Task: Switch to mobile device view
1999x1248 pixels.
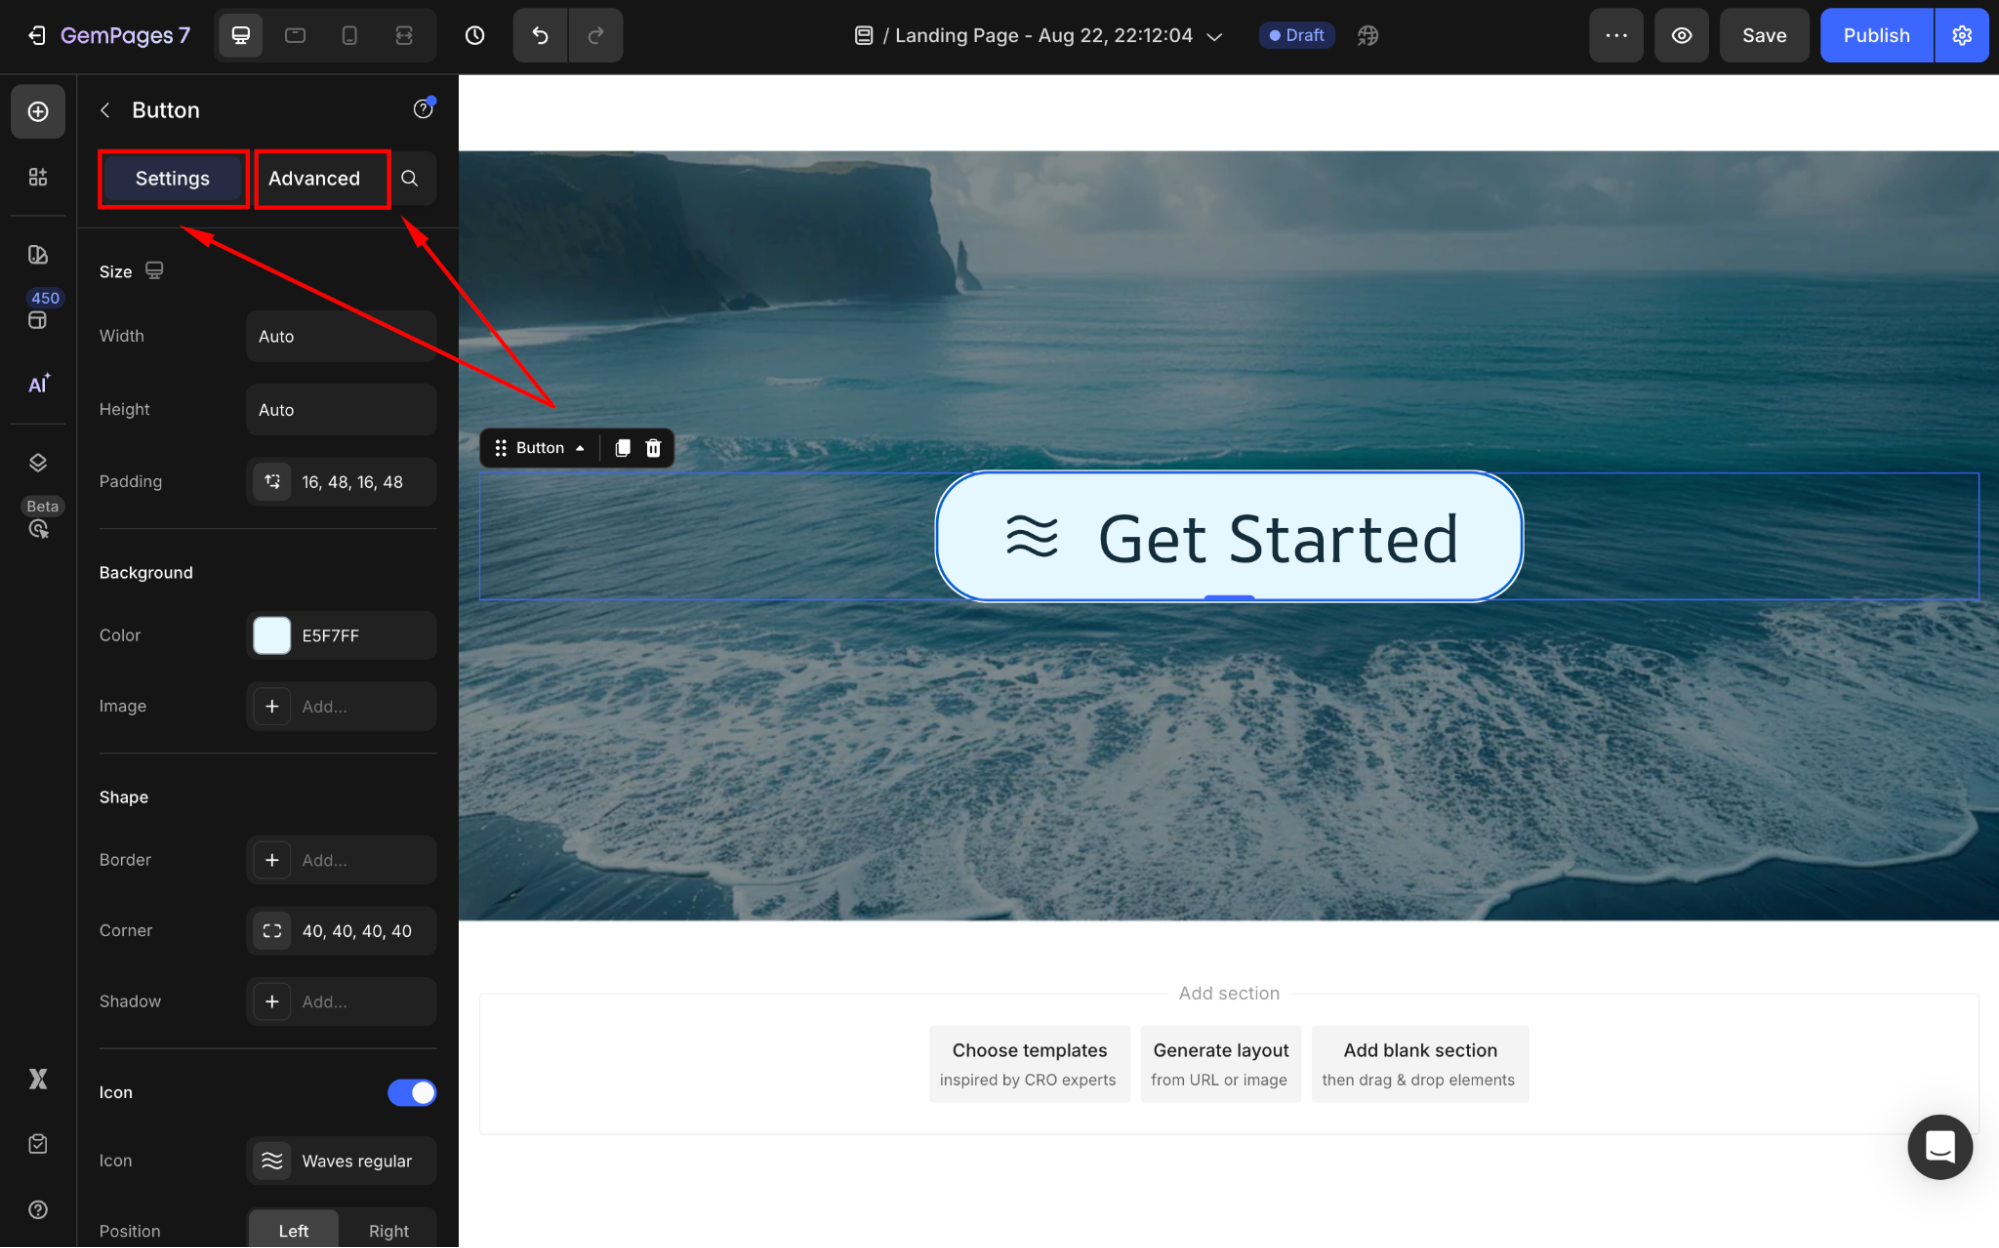Action: click(349, 36)
